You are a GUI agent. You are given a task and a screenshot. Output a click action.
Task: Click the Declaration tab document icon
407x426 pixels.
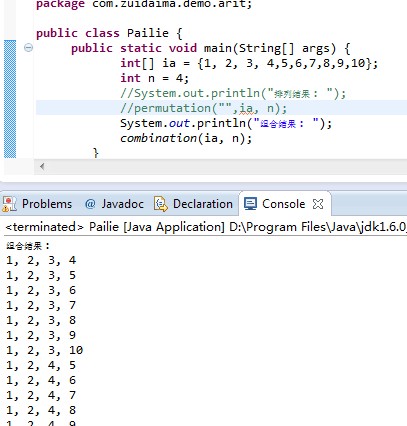click(x=161, y=204)
